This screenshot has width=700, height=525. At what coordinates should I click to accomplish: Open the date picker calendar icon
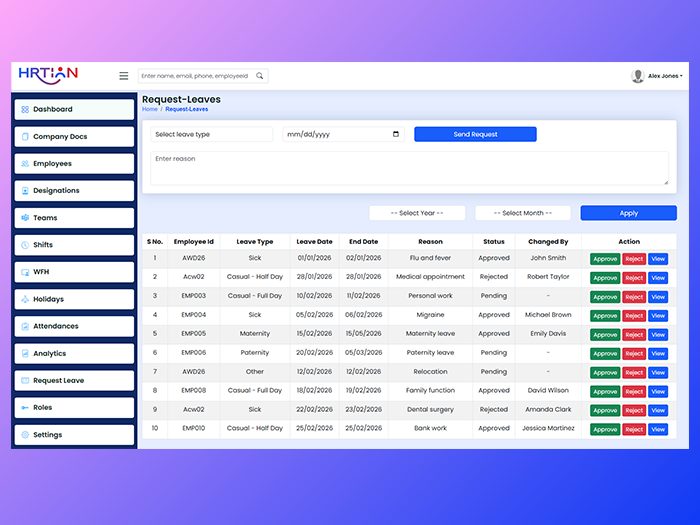coord(396,134)
